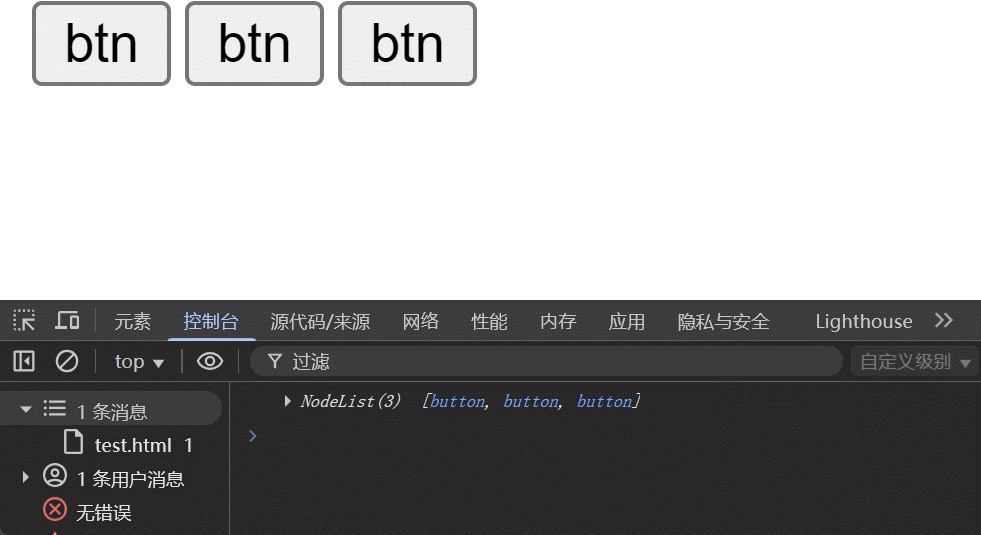Image resolution: width=981 pixels, height=535 pixels.
Task: Open the top context dropdown
Action: click(139, 362)
